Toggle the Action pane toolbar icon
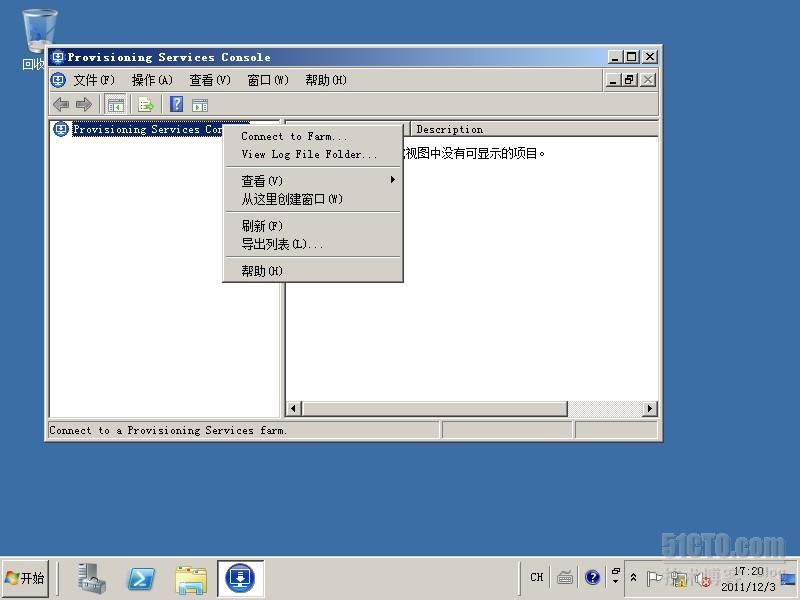Viewport: 800px width, 600px height. click(200, 105)
